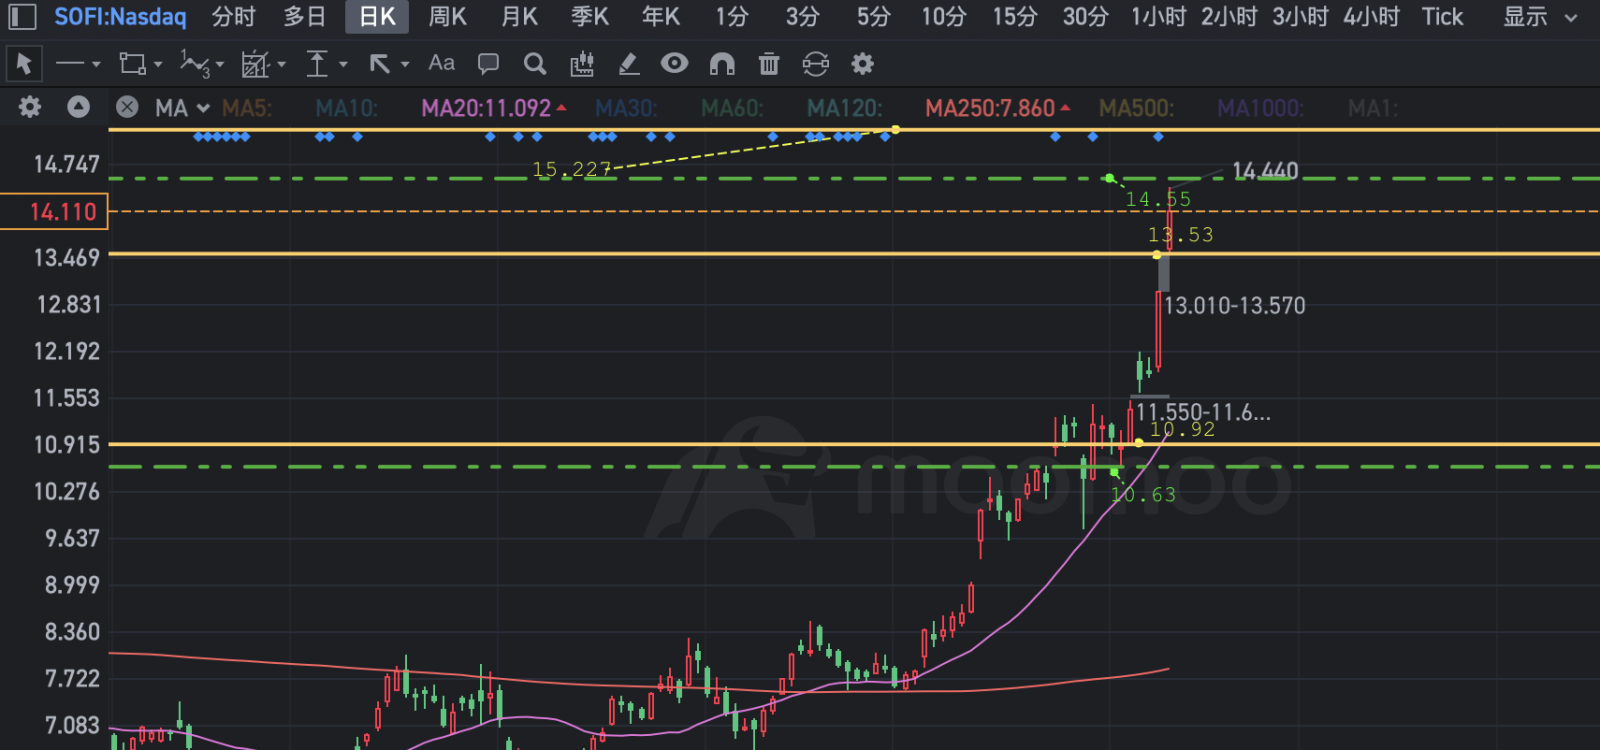Select the price range measure tool
Viewport: 1600px width, 750px height.
(x=317, y=64)
